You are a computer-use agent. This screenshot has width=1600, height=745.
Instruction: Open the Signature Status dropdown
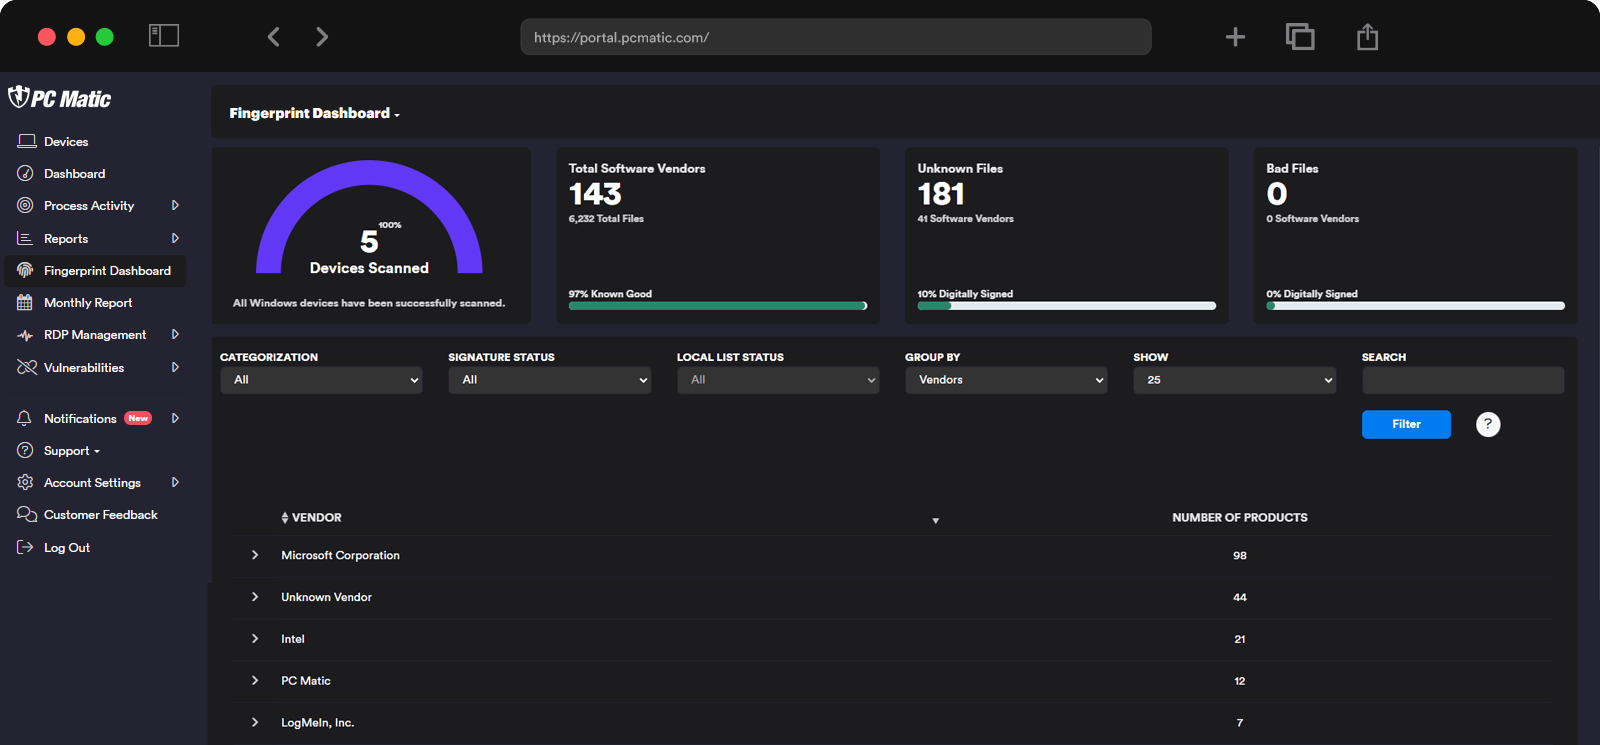pyautogui.click(x=549, y=380)
